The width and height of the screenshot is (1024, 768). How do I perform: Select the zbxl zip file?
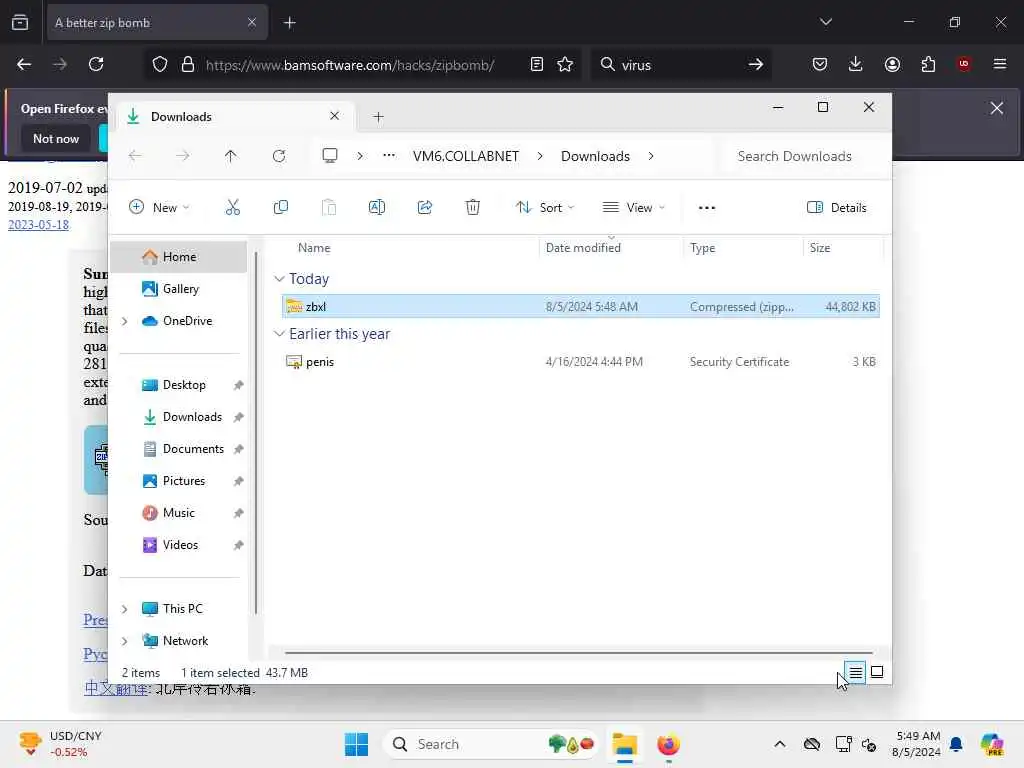tap(581, 306)
